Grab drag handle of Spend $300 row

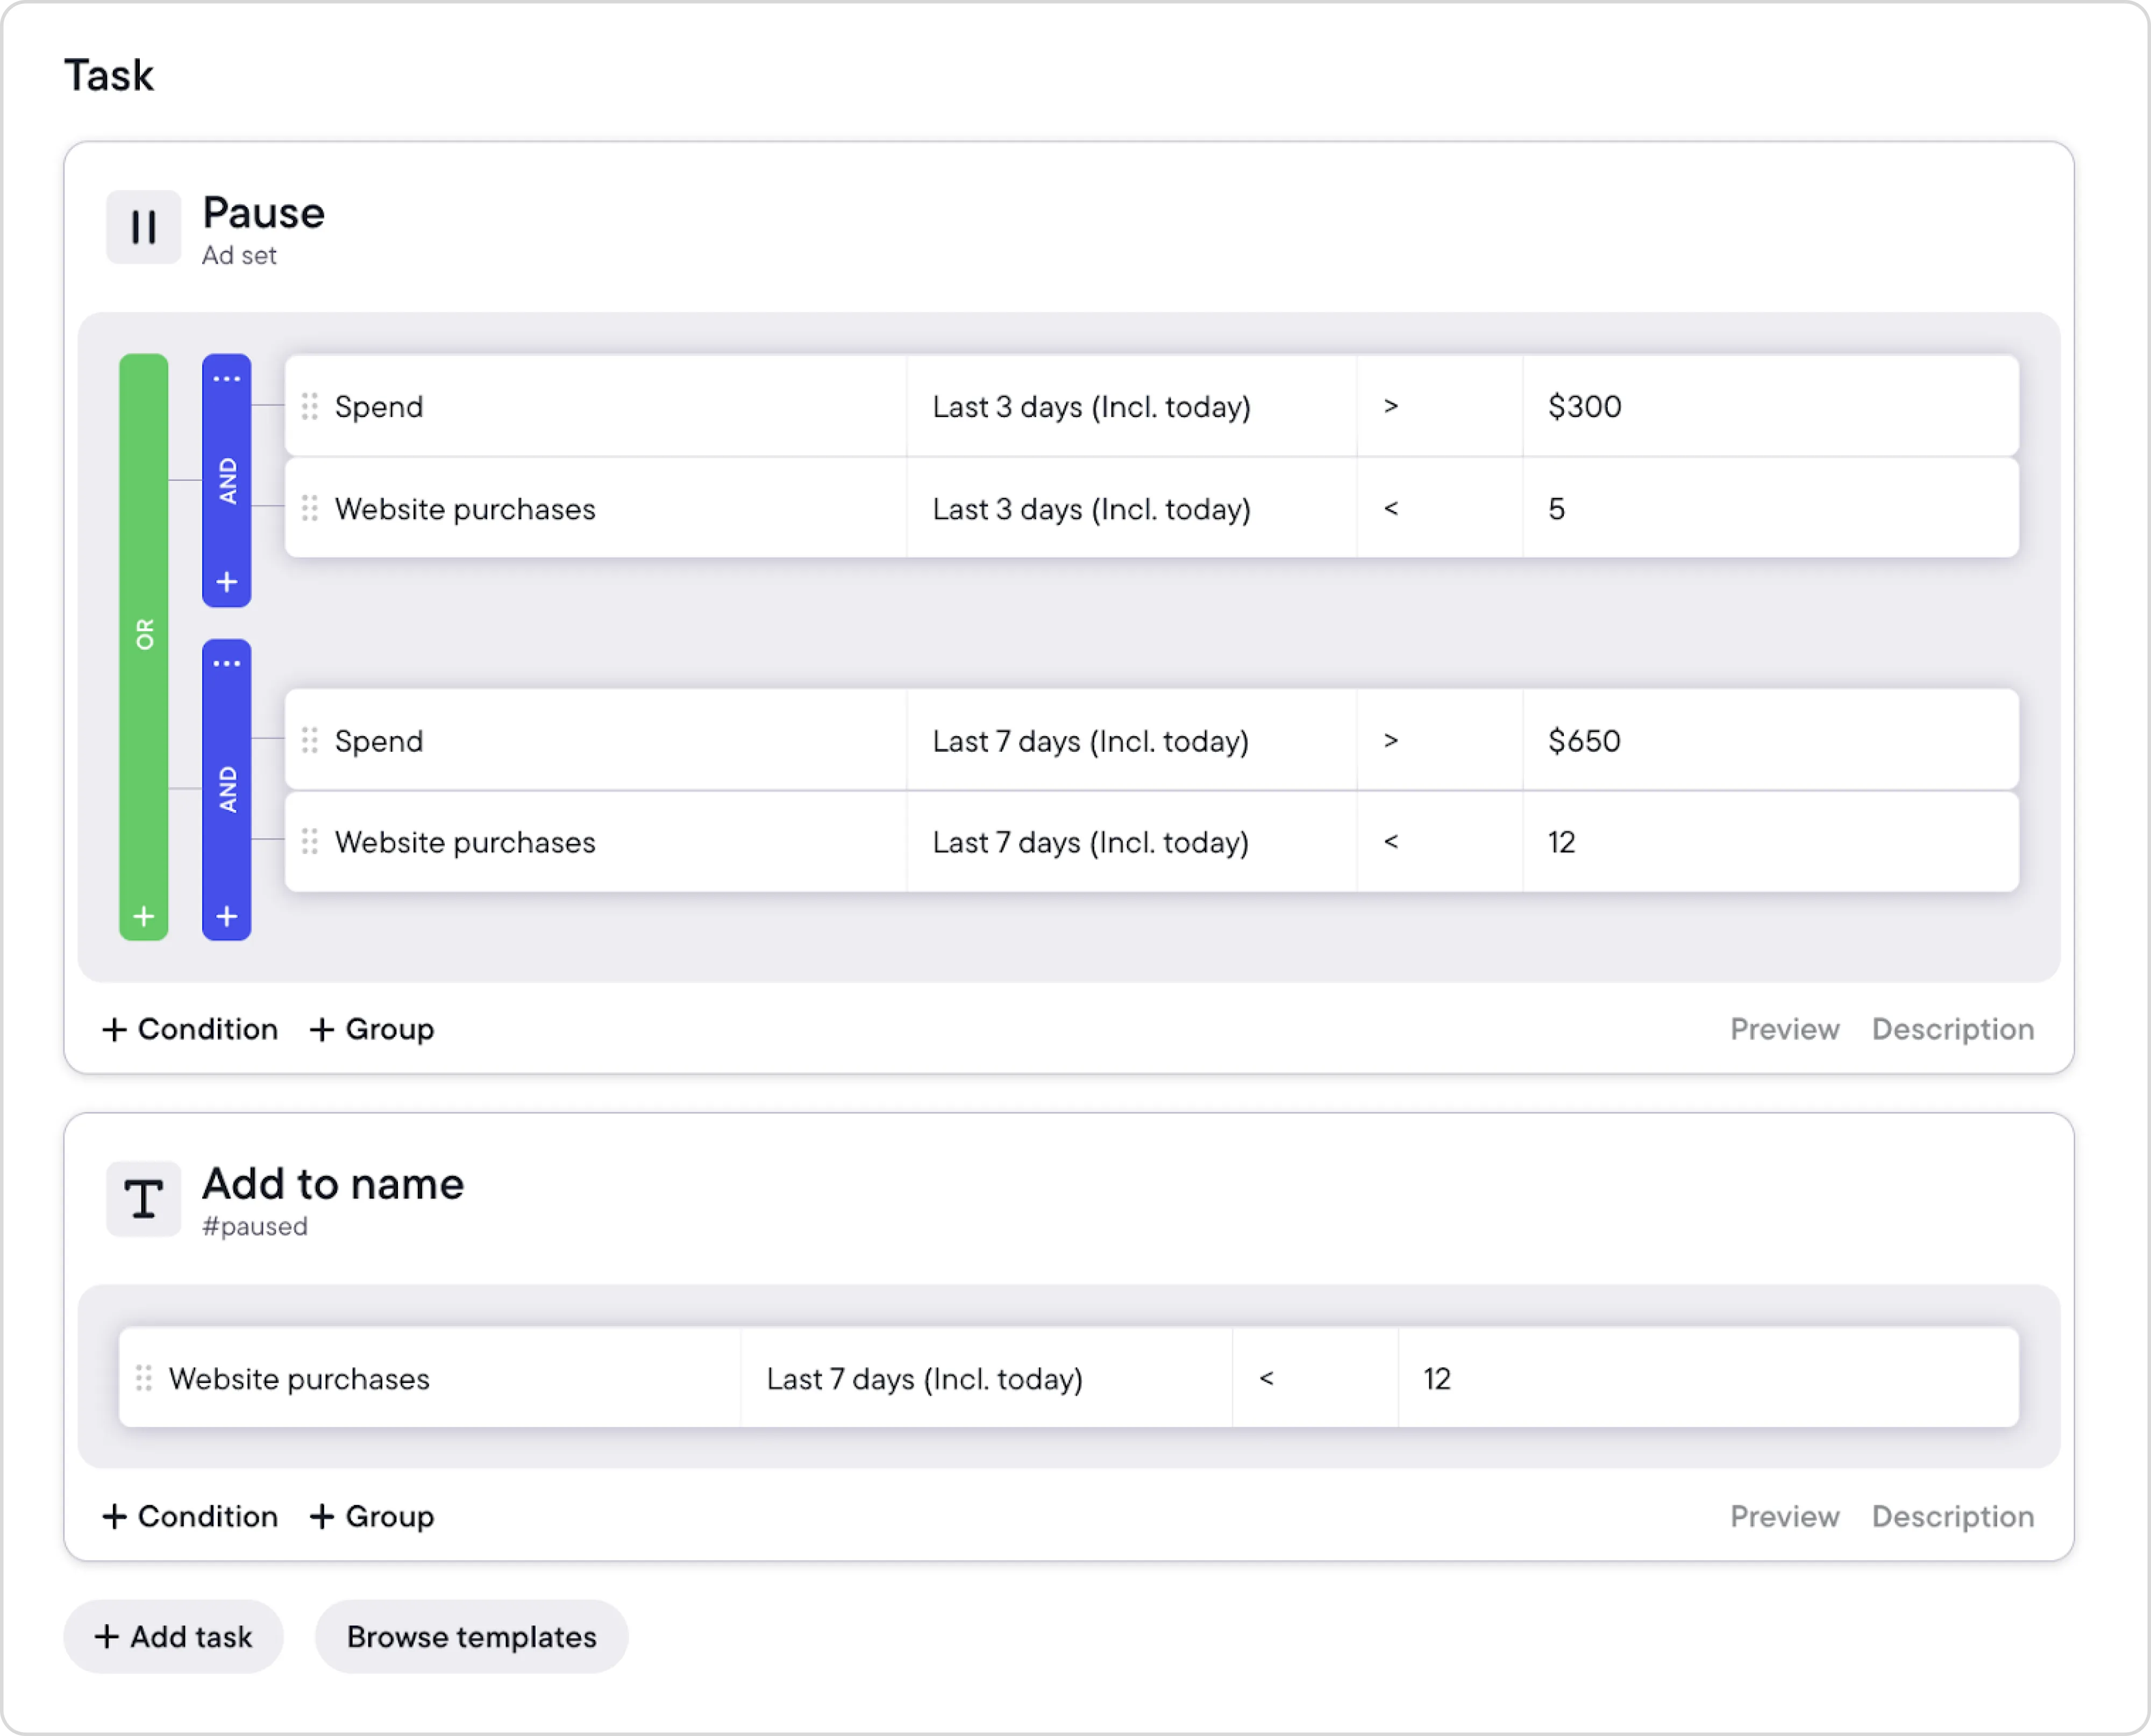[x=310, y=406]
